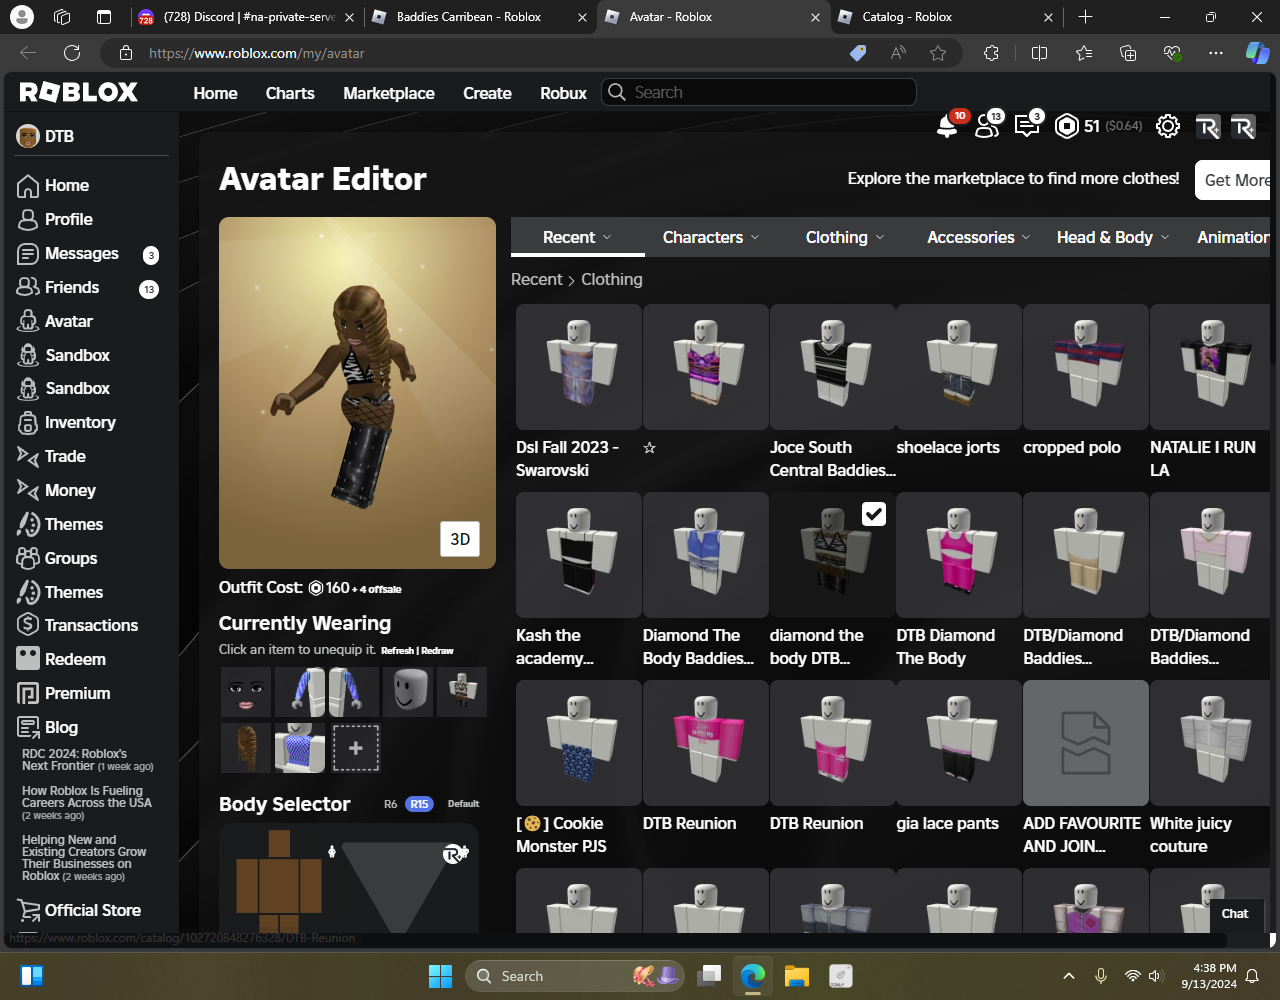Image resolution: width=1280 pixels, height=1000 pixels.
Task: Switch to the Catalog - Roblox tab
Action: [x=947, y=17]
